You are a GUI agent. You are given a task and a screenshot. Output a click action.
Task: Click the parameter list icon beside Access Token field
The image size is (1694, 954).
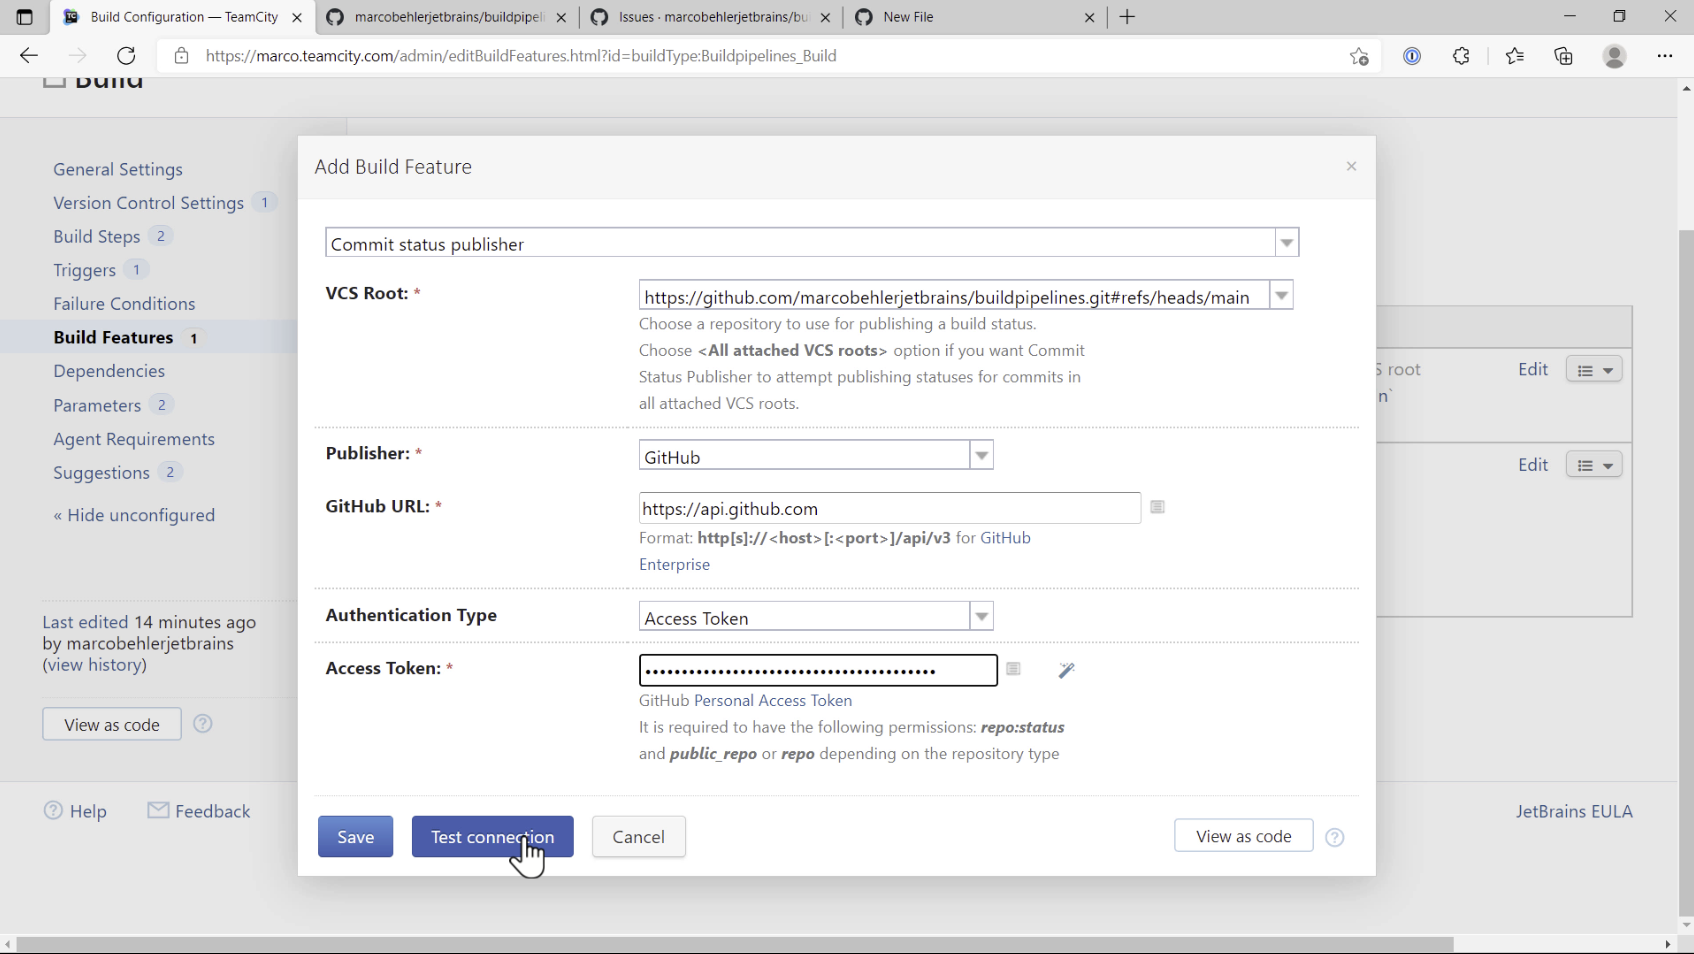coord(1013,668)
